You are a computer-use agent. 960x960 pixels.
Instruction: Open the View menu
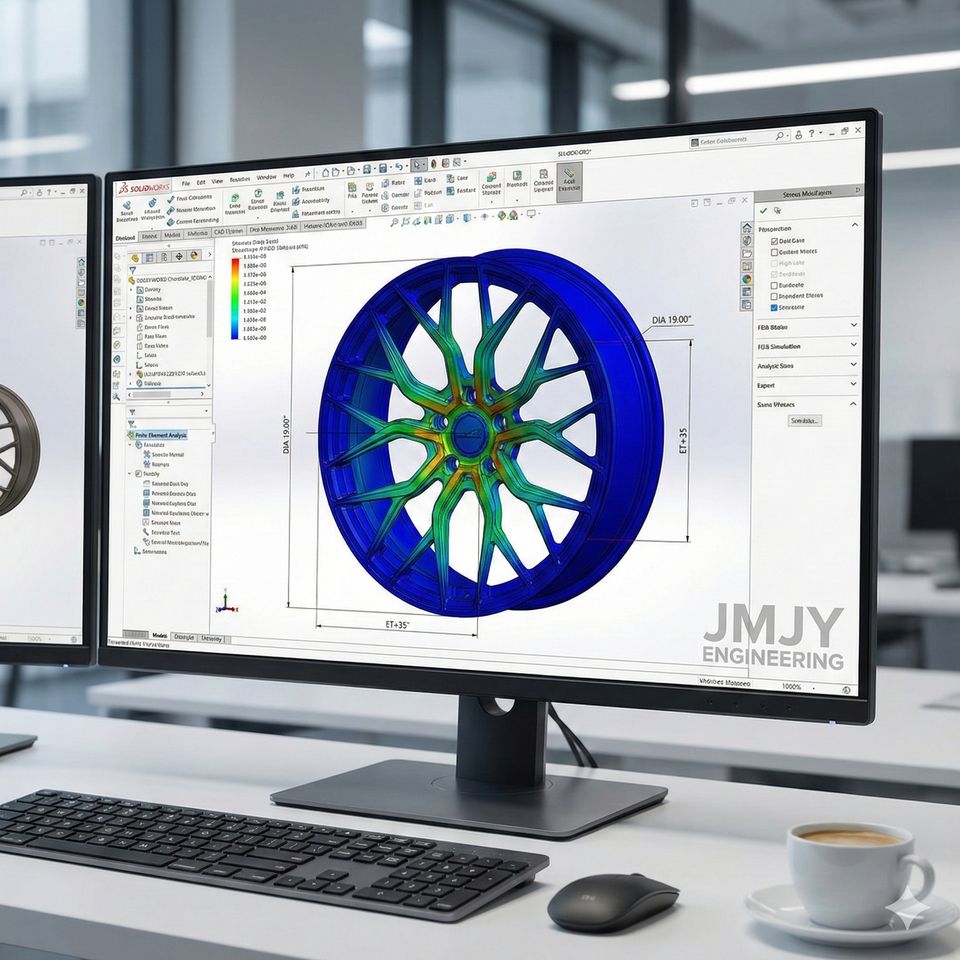(x=217, y=181)
